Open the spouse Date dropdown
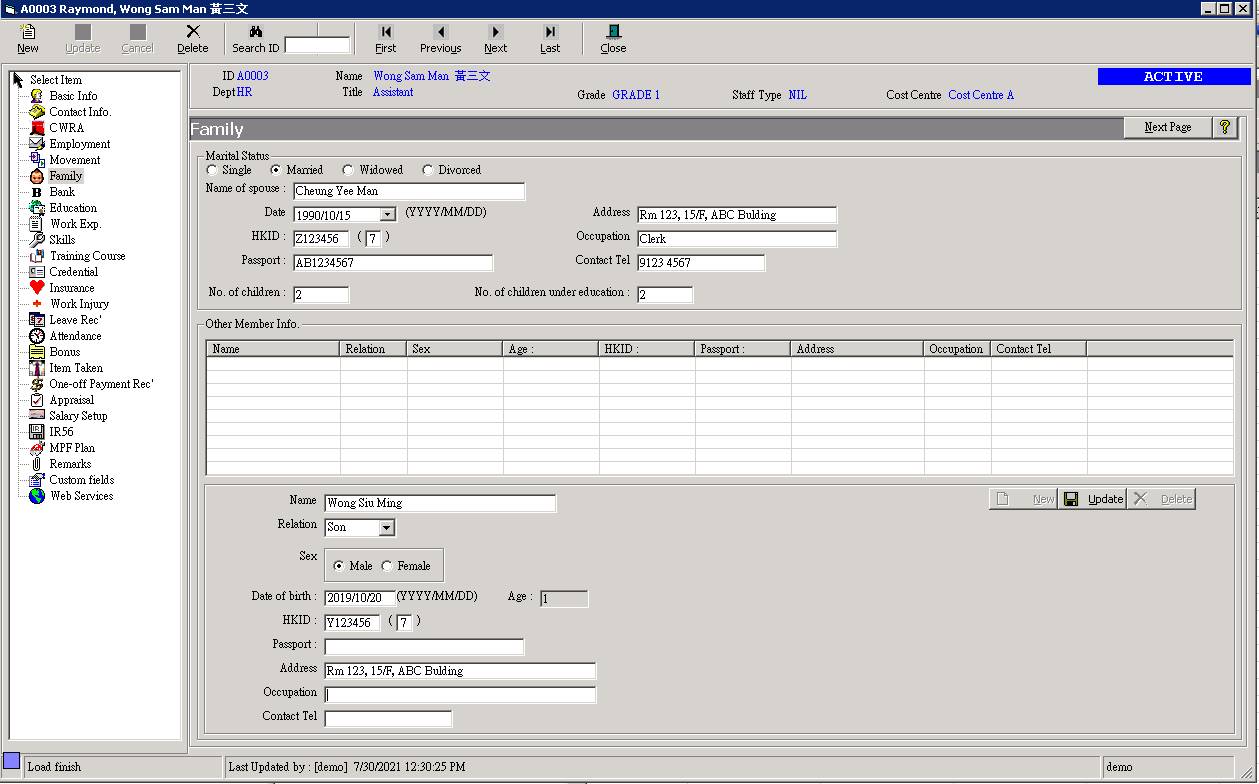This screenshot has height=784, width=1259. (x=387, y=215)
